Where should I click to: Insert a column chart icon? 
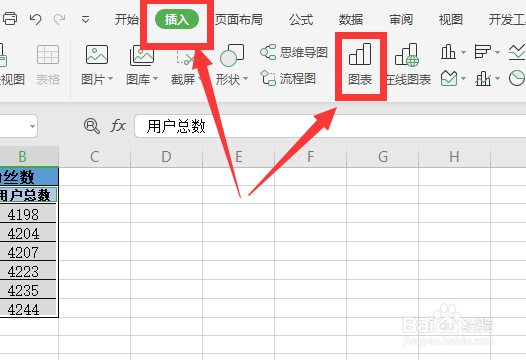449,52
